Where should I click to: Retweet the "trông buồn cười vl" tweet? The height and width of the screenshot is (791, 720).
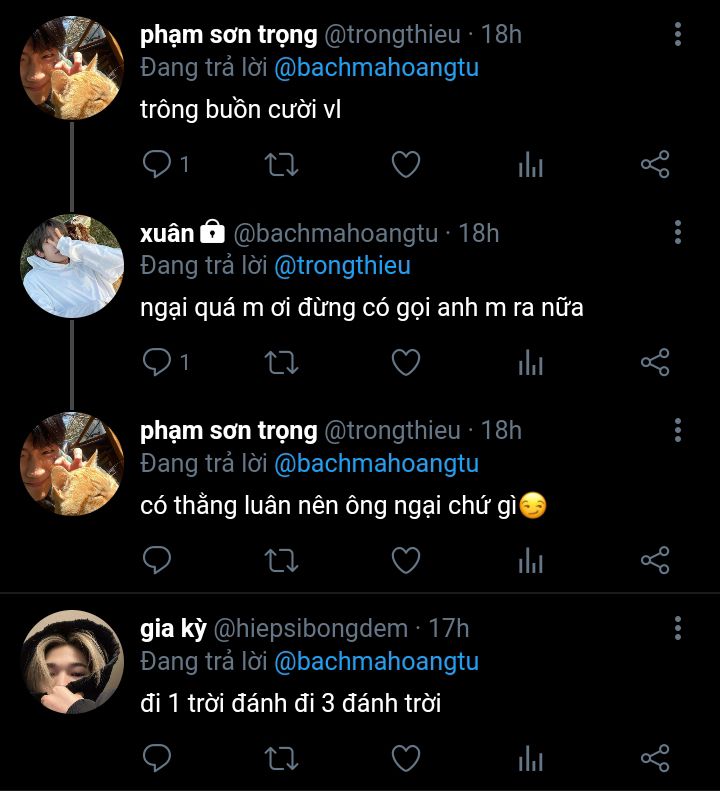[282, 164]
